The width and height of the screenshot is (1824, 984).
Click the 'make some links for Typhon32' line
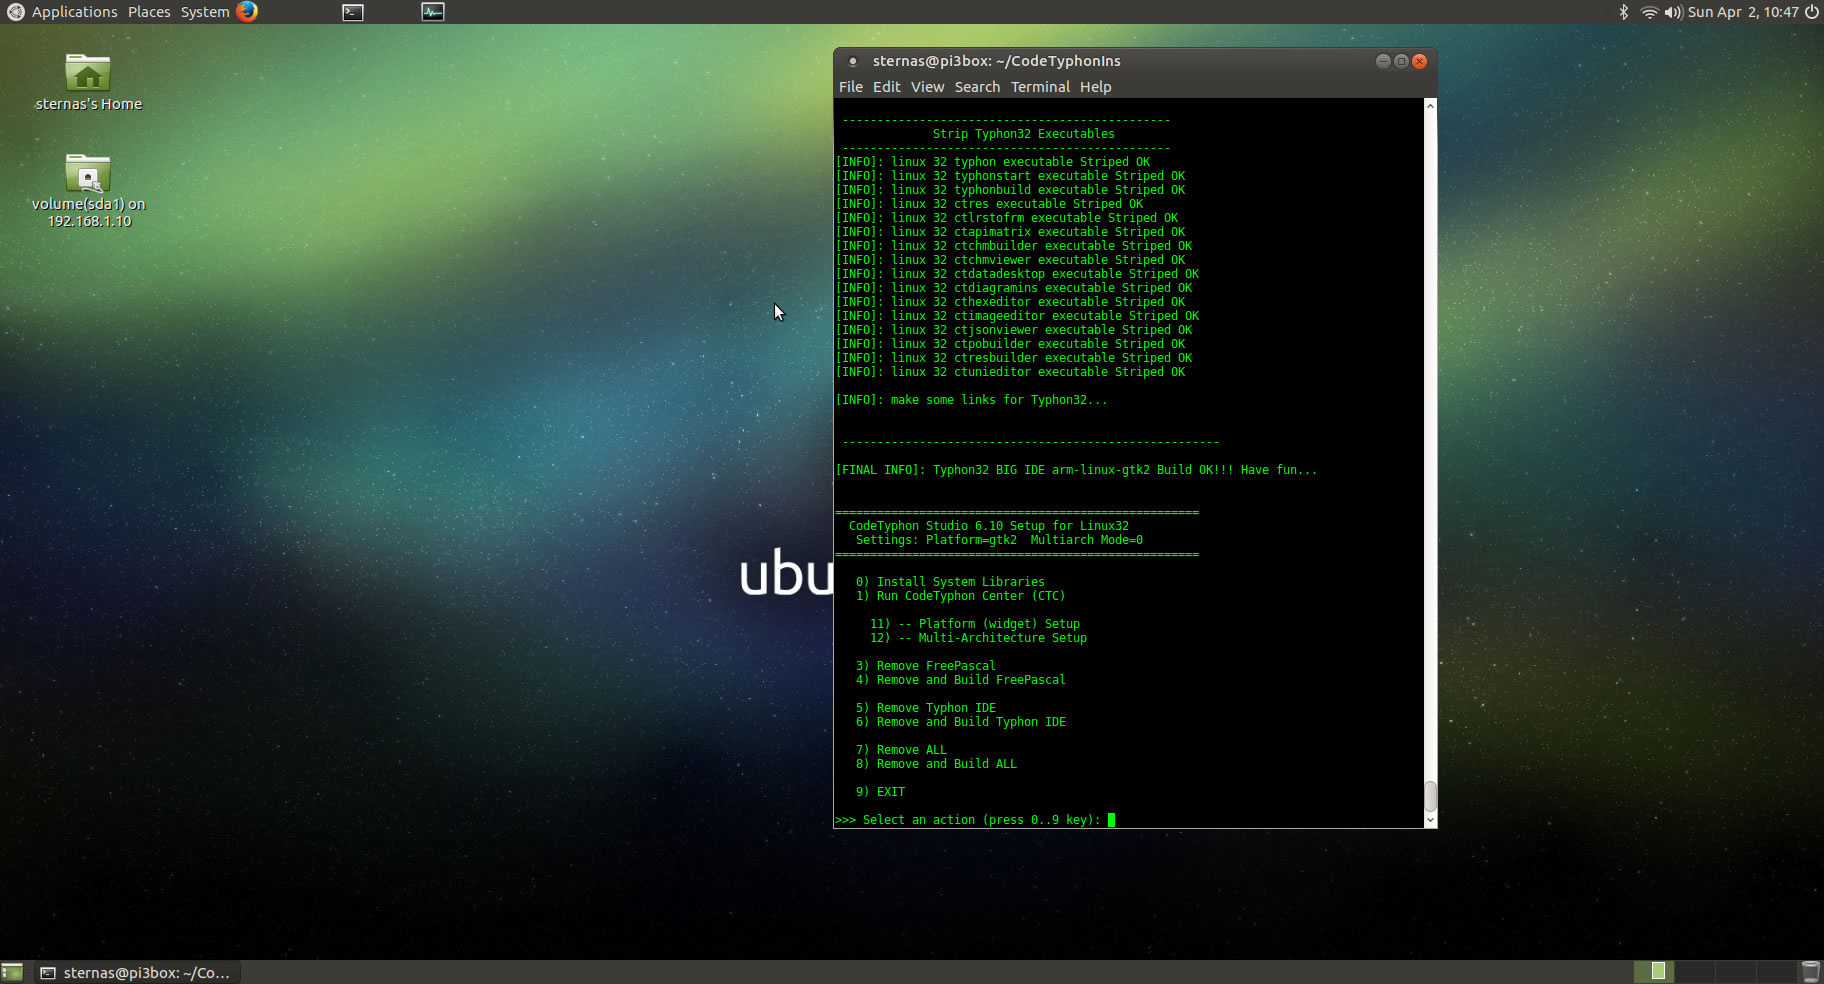pos(971,400)
